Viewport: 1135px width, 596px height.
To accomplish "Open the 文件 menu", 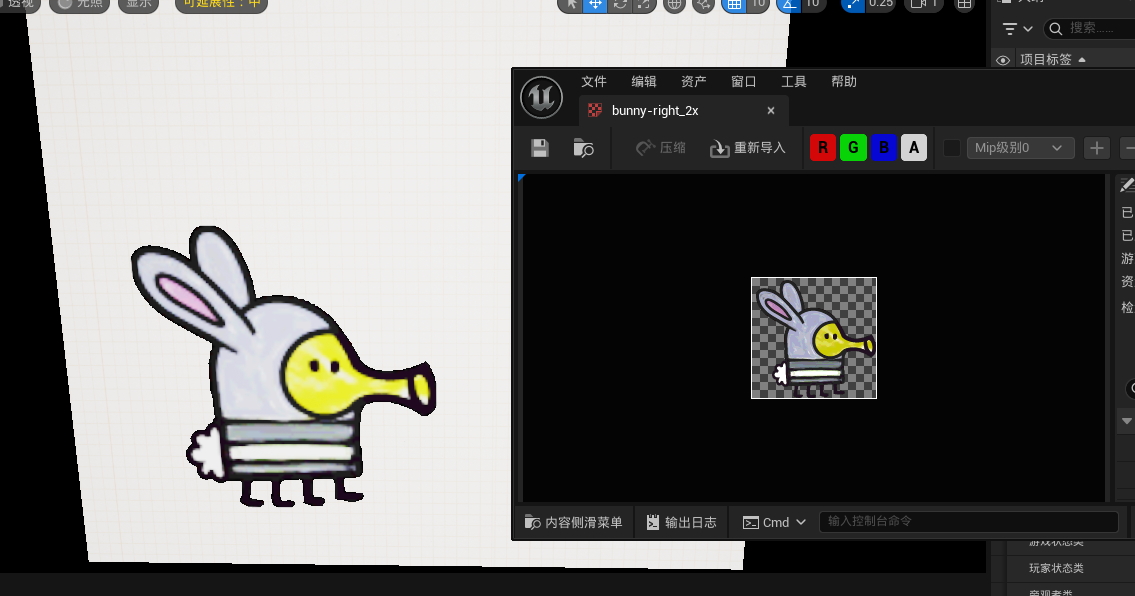I will [x=594, y=82].
